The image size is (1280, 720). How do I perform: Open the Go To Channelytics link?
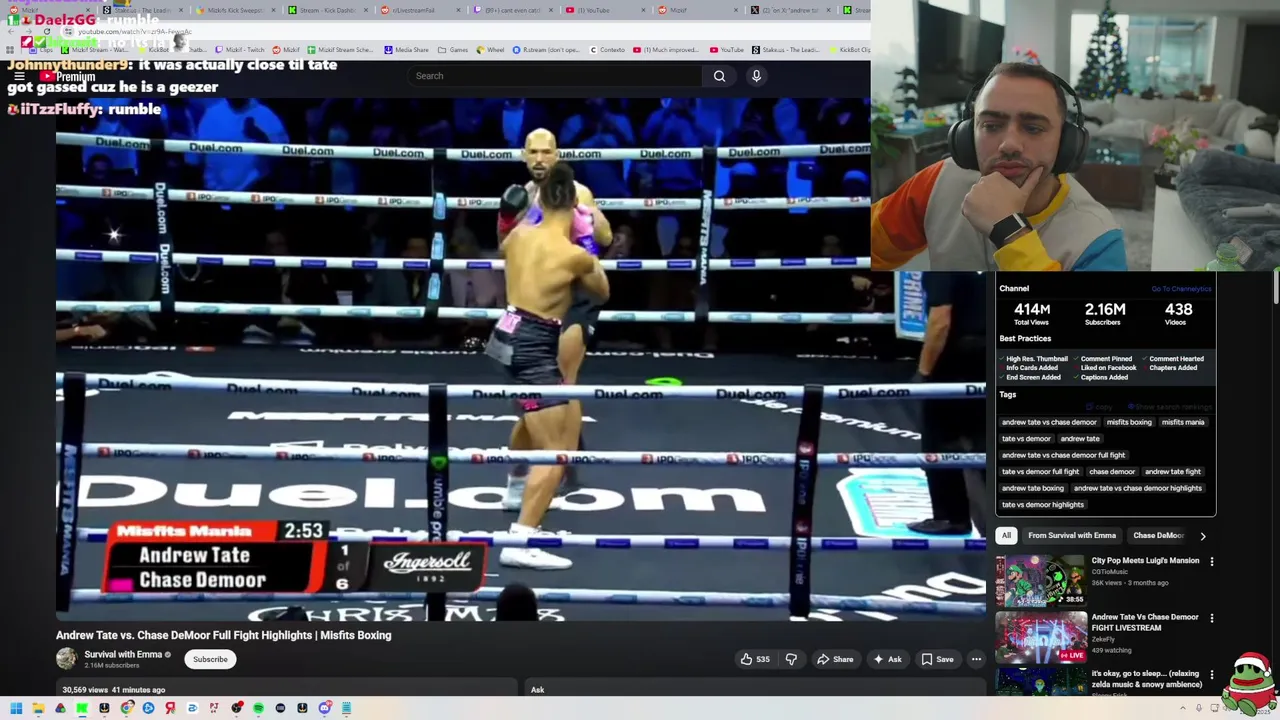[1181, 289]
